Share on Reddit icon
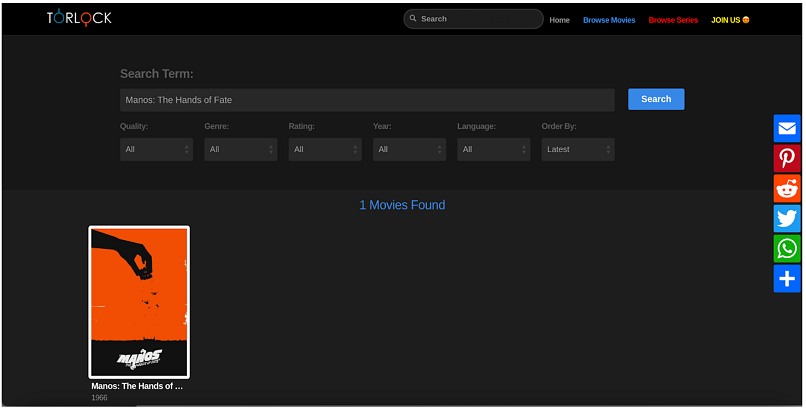The image size is (806, 411). pos(787,189)
